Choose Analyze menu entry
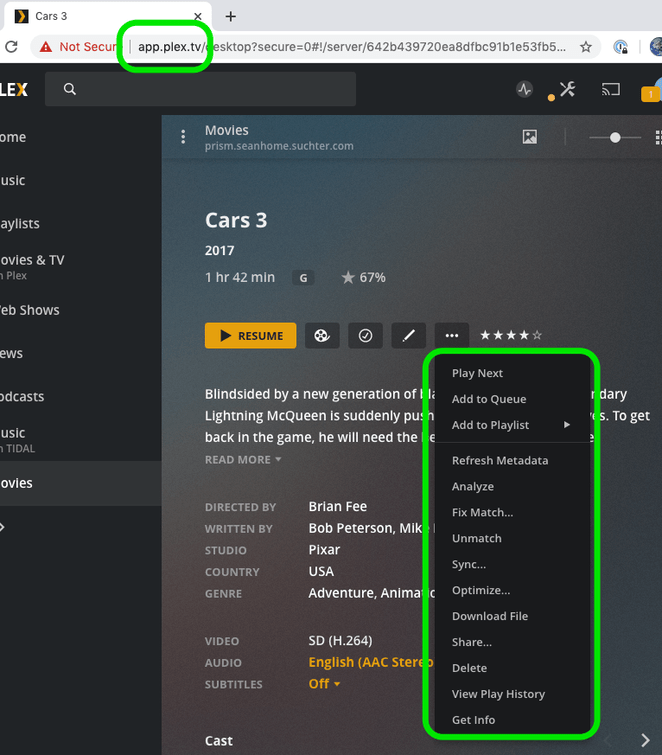This screenshot has width=662, height=755. point(512,487)
